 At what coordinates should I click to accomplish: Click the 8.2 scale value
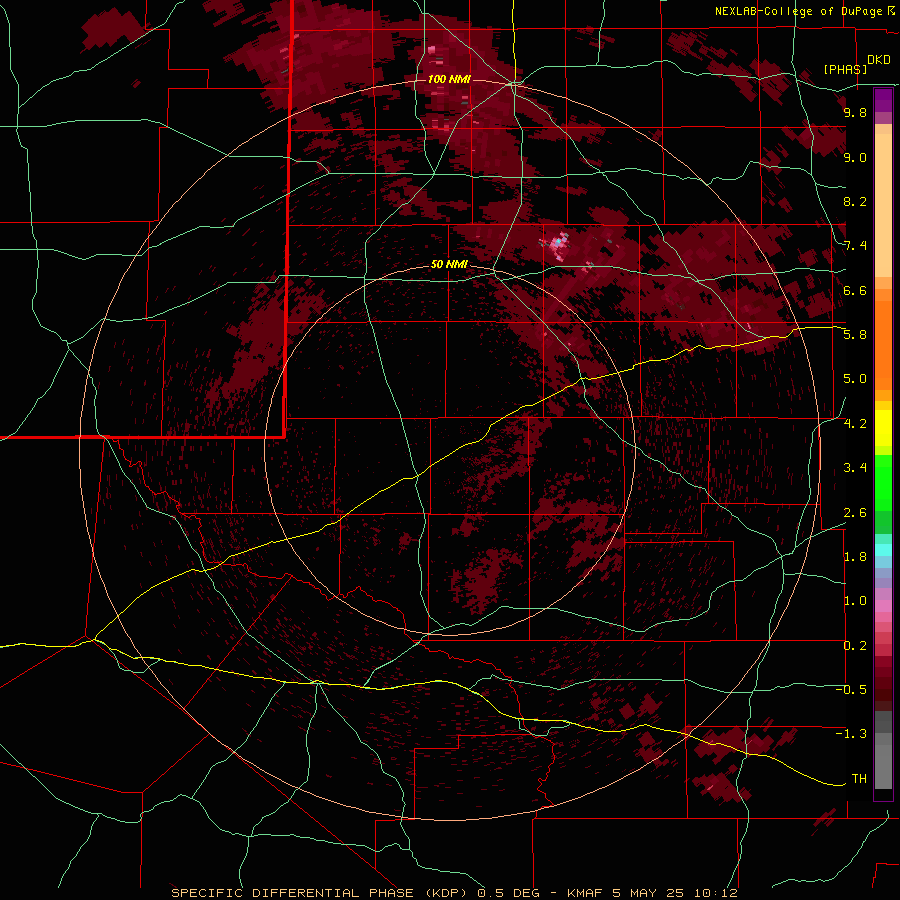point(855,201)
